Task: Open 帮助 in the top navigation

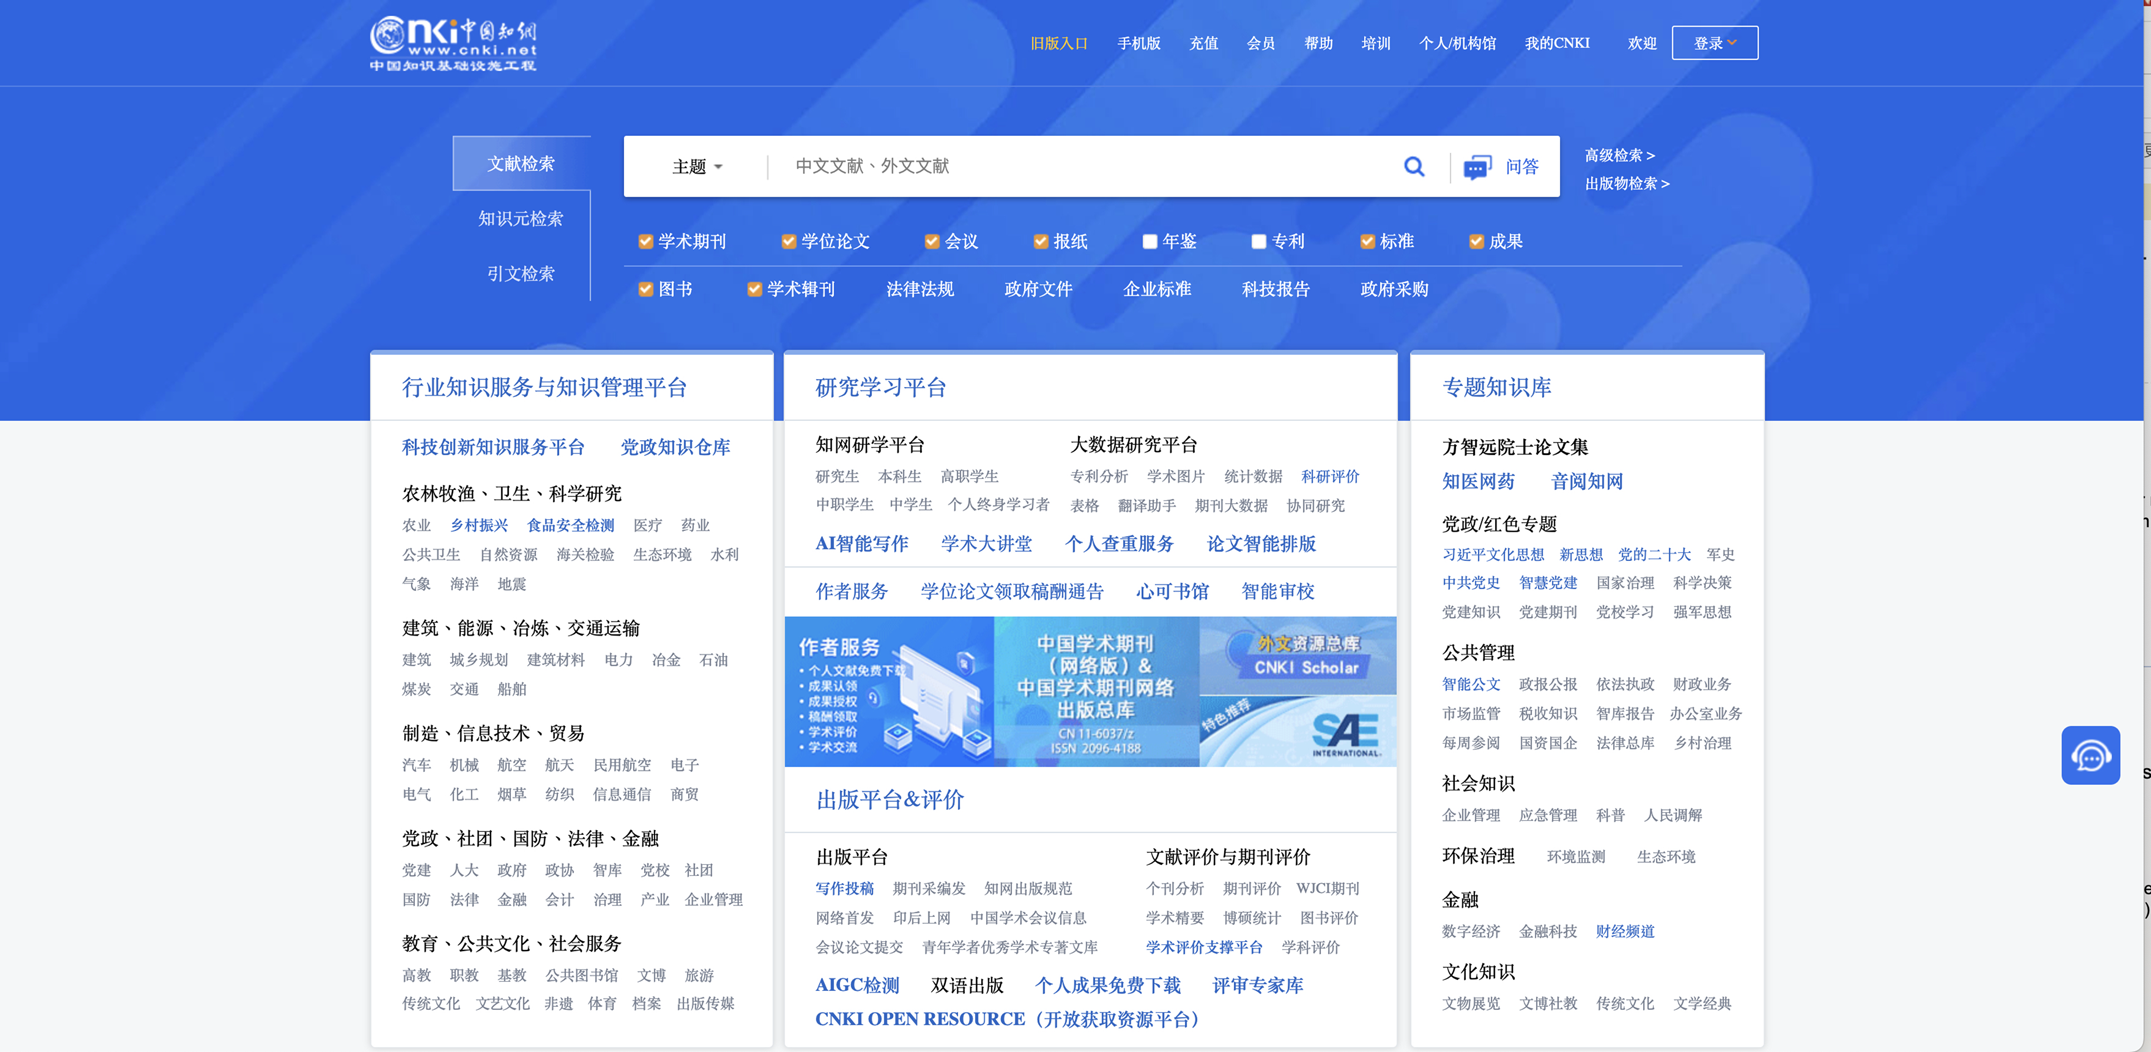Action: pyautogui.click(x=1319, y=44)
